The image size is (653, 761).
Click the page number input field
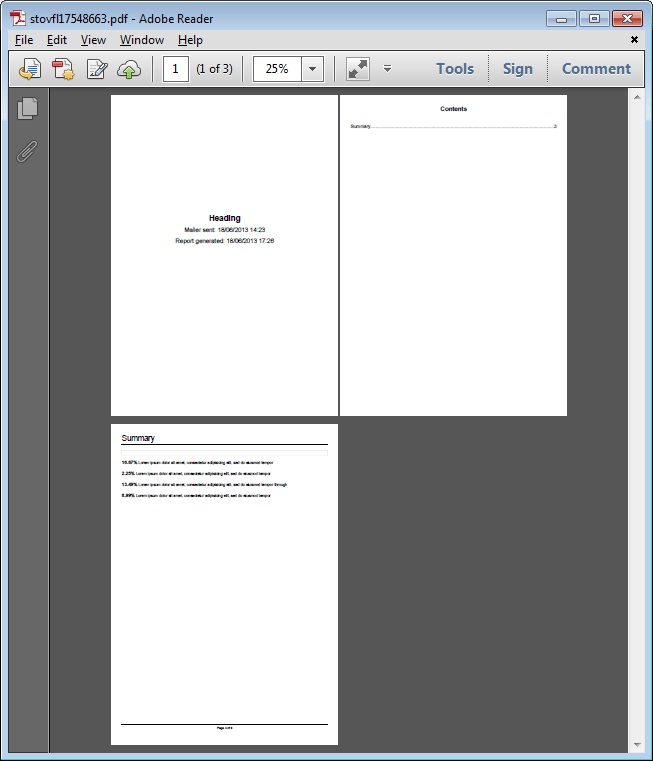(175, 69)
